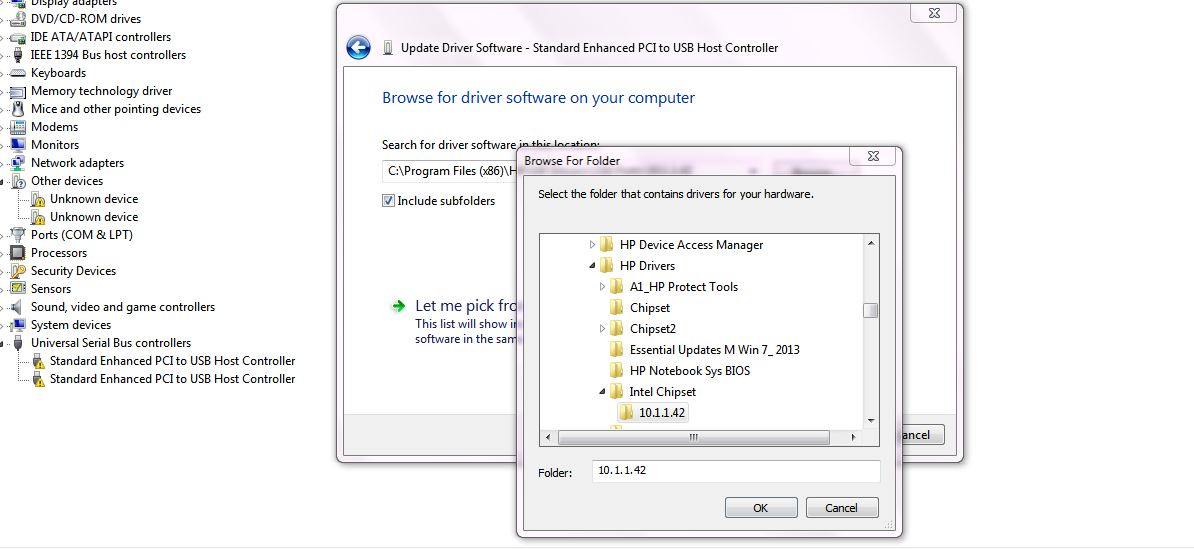Select the A1_HP Protect Tools folder

(684, 287)
